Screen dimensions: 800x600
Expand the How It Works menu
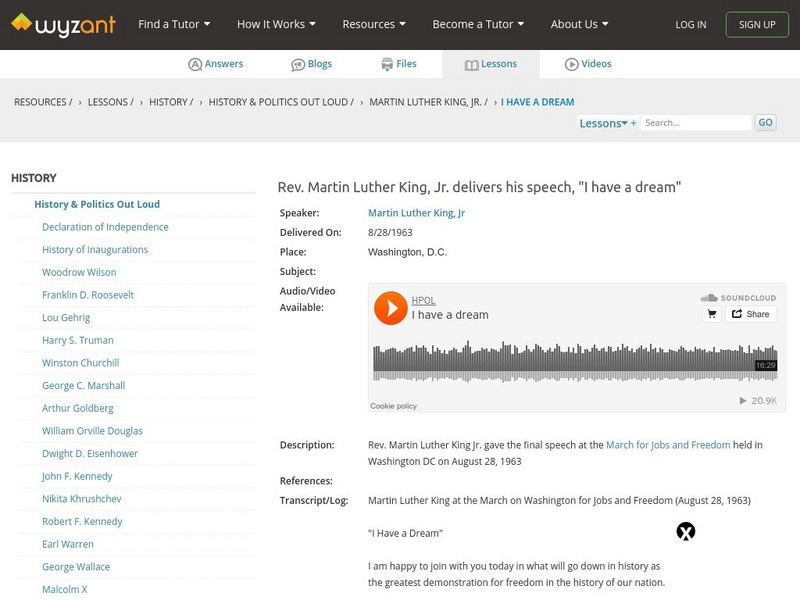pyautogui.click(x=276, y=24)
